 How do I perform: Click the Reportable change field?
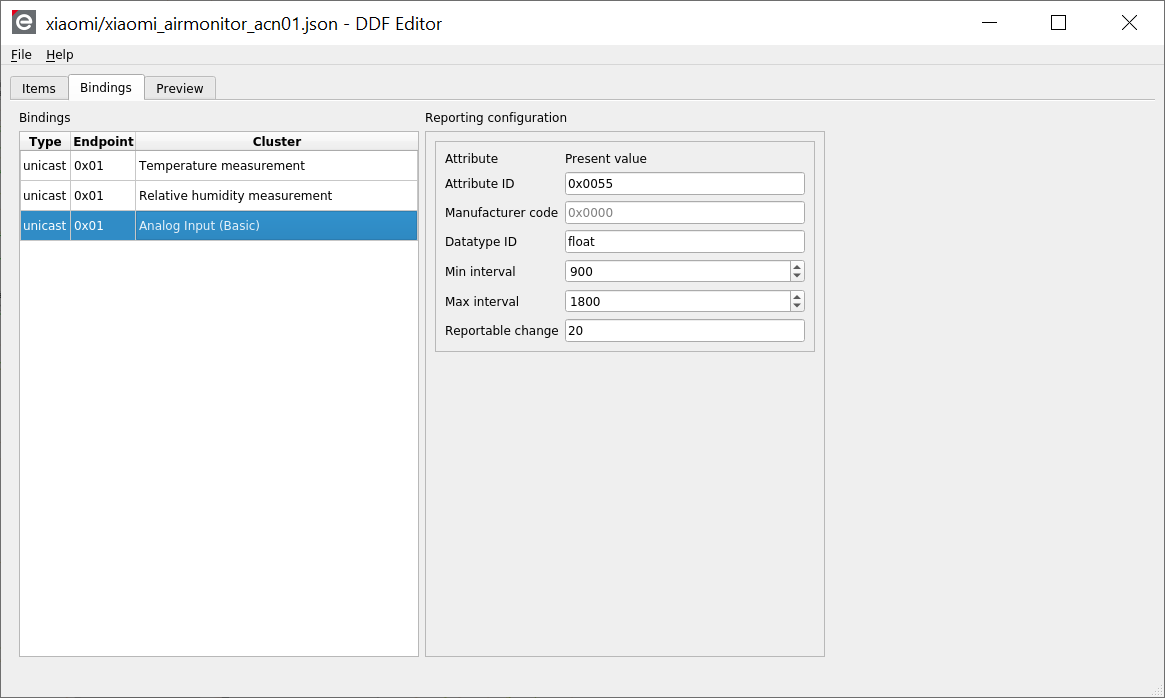pyautogui.click(x=684, y=331)
